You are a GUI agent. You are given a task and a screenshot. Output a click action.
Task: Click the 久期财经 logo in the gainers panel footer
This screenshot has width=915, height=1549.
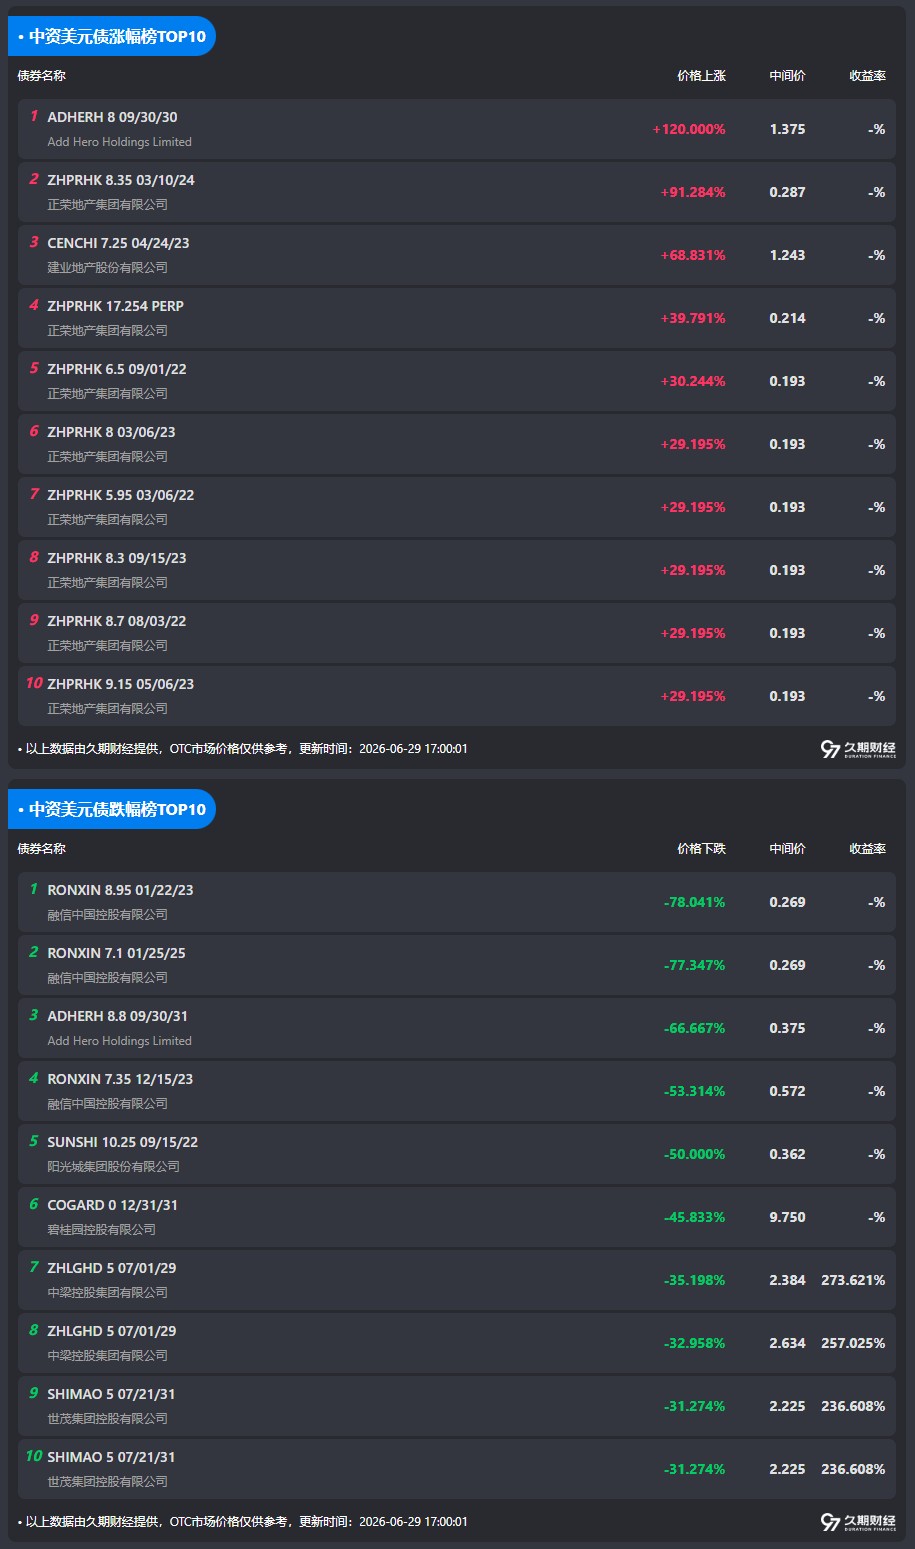(x=858, y=749)
